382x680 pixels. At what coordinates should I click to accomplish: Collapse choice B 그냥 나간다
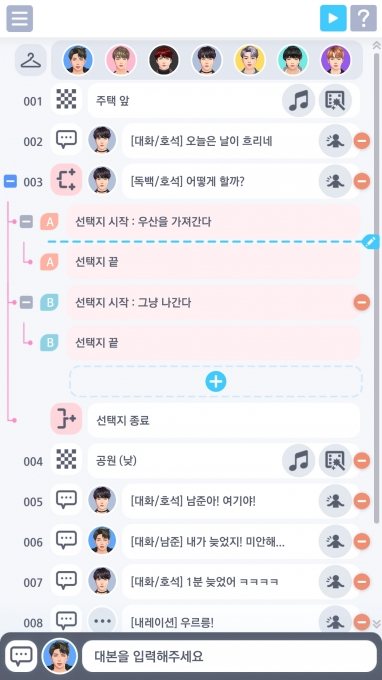(26, 302)
